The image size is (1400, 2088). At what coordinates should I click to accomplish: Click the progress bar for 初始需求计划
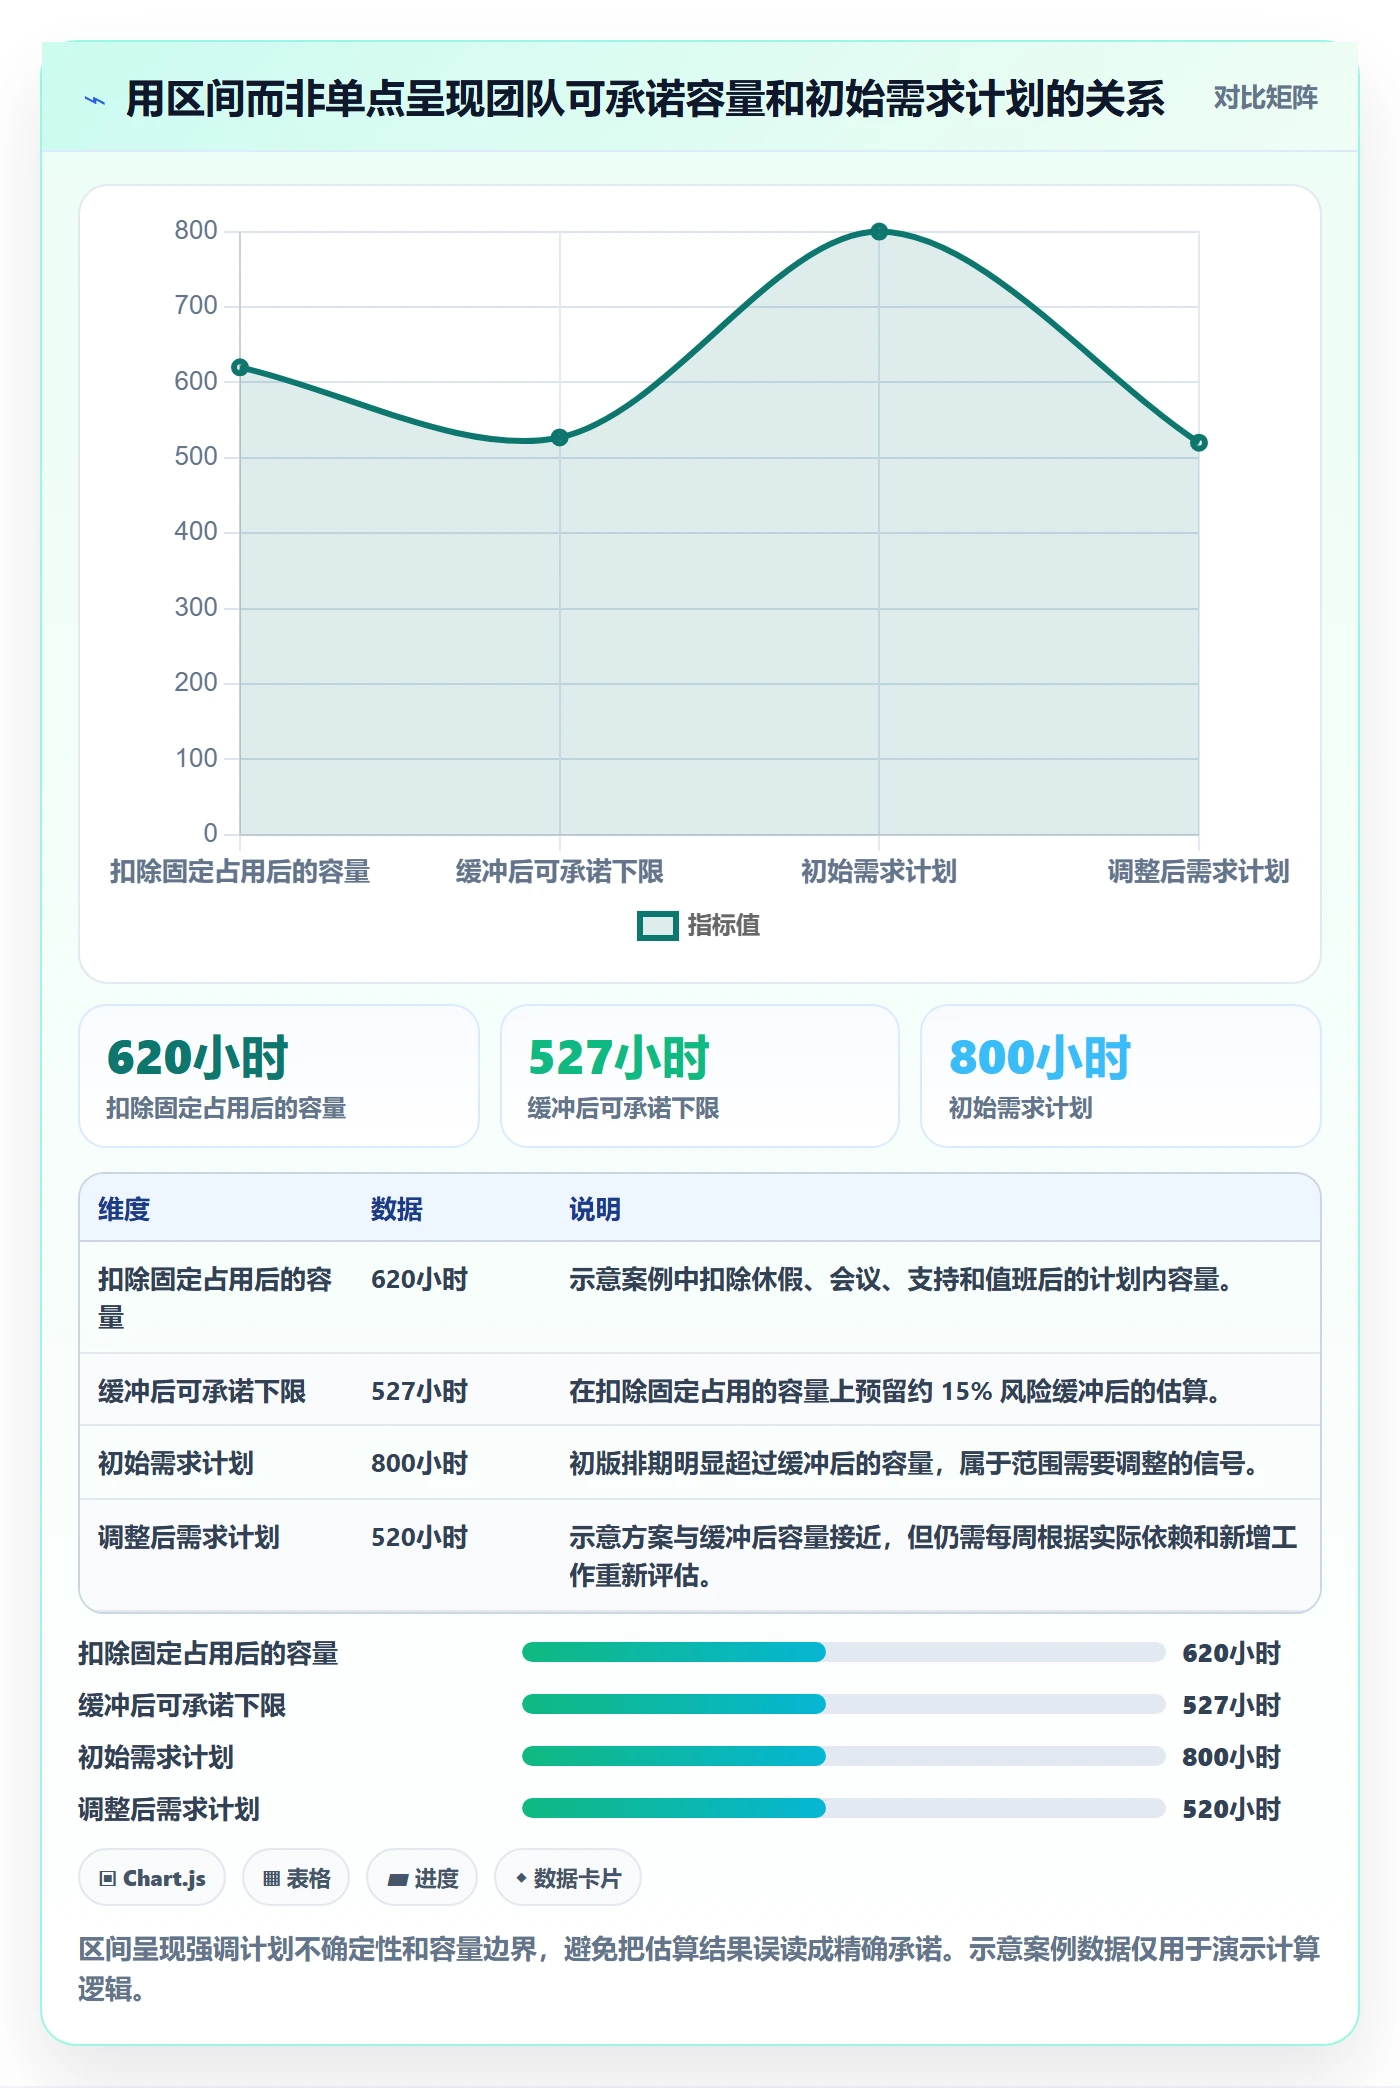843,1756
